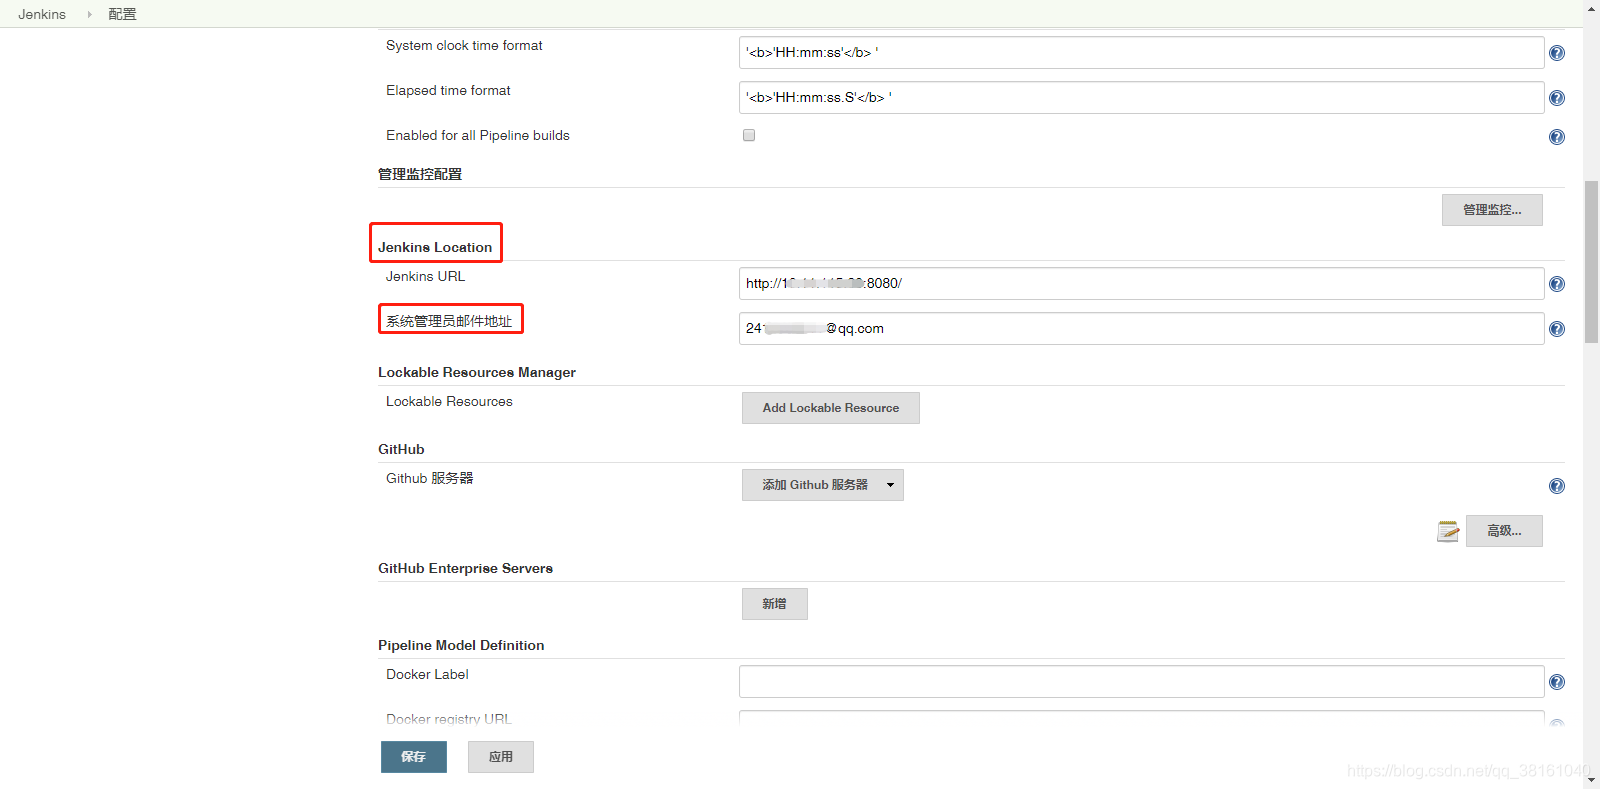
Task: Click Add Lockable Resource button
Action: (831, 408)
